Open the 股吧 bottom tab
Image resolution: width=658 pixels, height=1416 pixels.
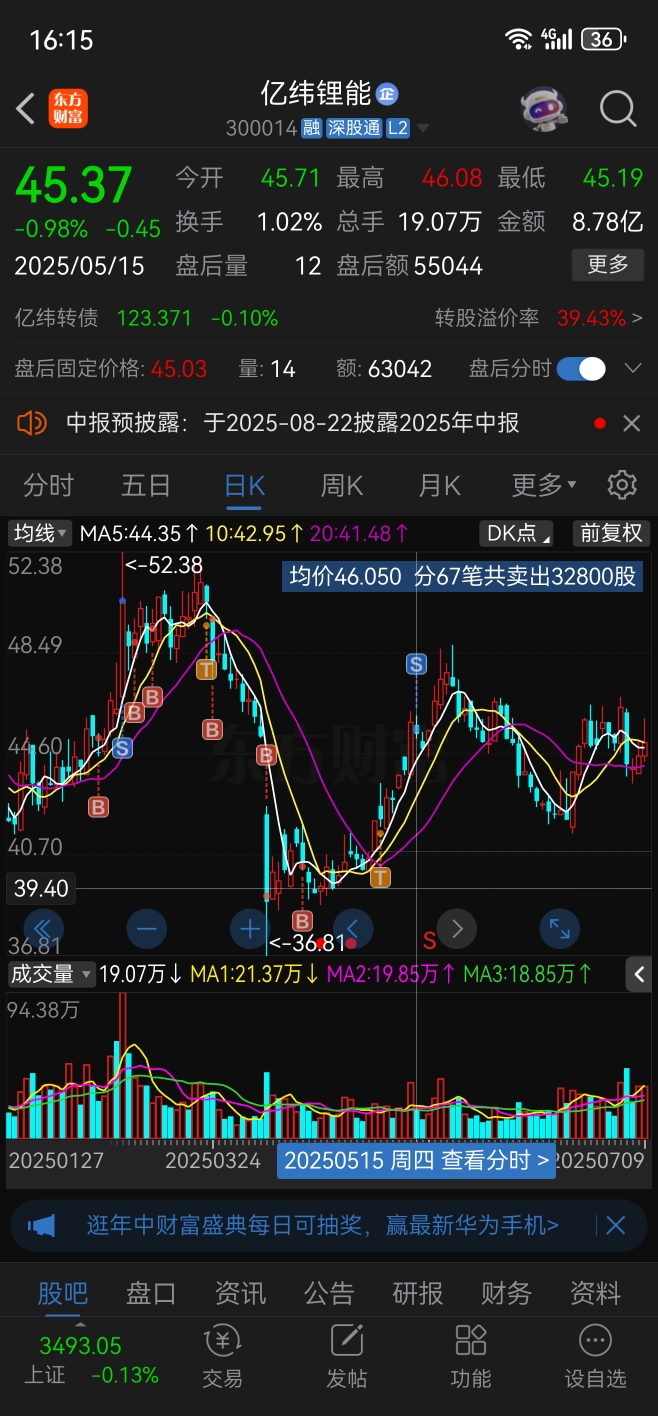tap(63, 1293)
